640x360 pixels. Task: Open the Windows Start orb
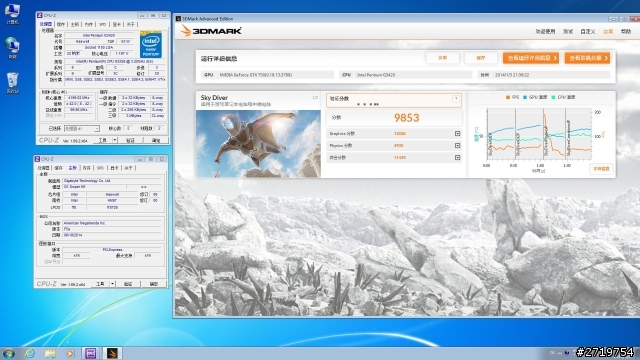9,353
